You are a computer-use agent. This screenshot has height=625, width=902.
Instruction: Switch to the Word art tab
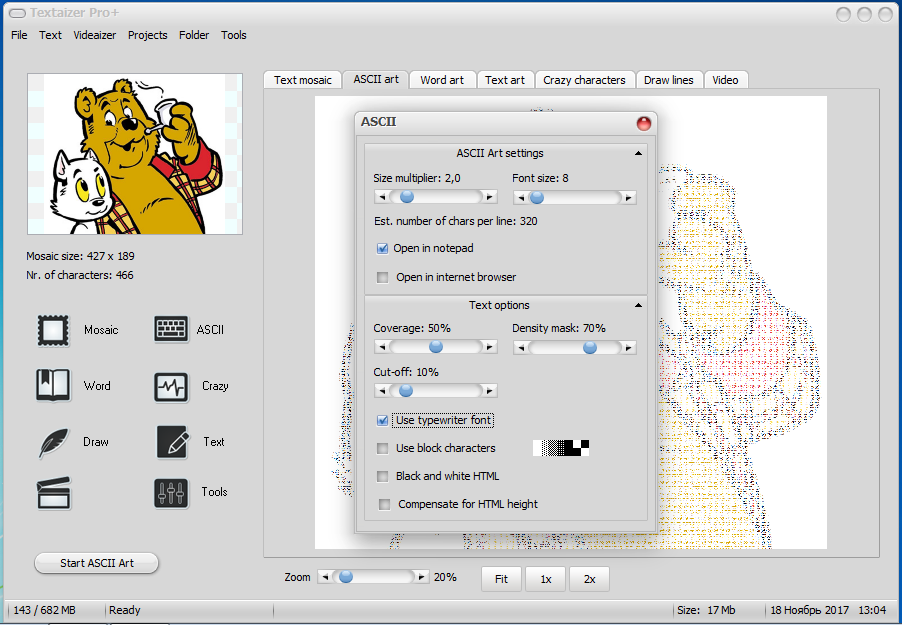pyautogui.click(x=442, y=80)
